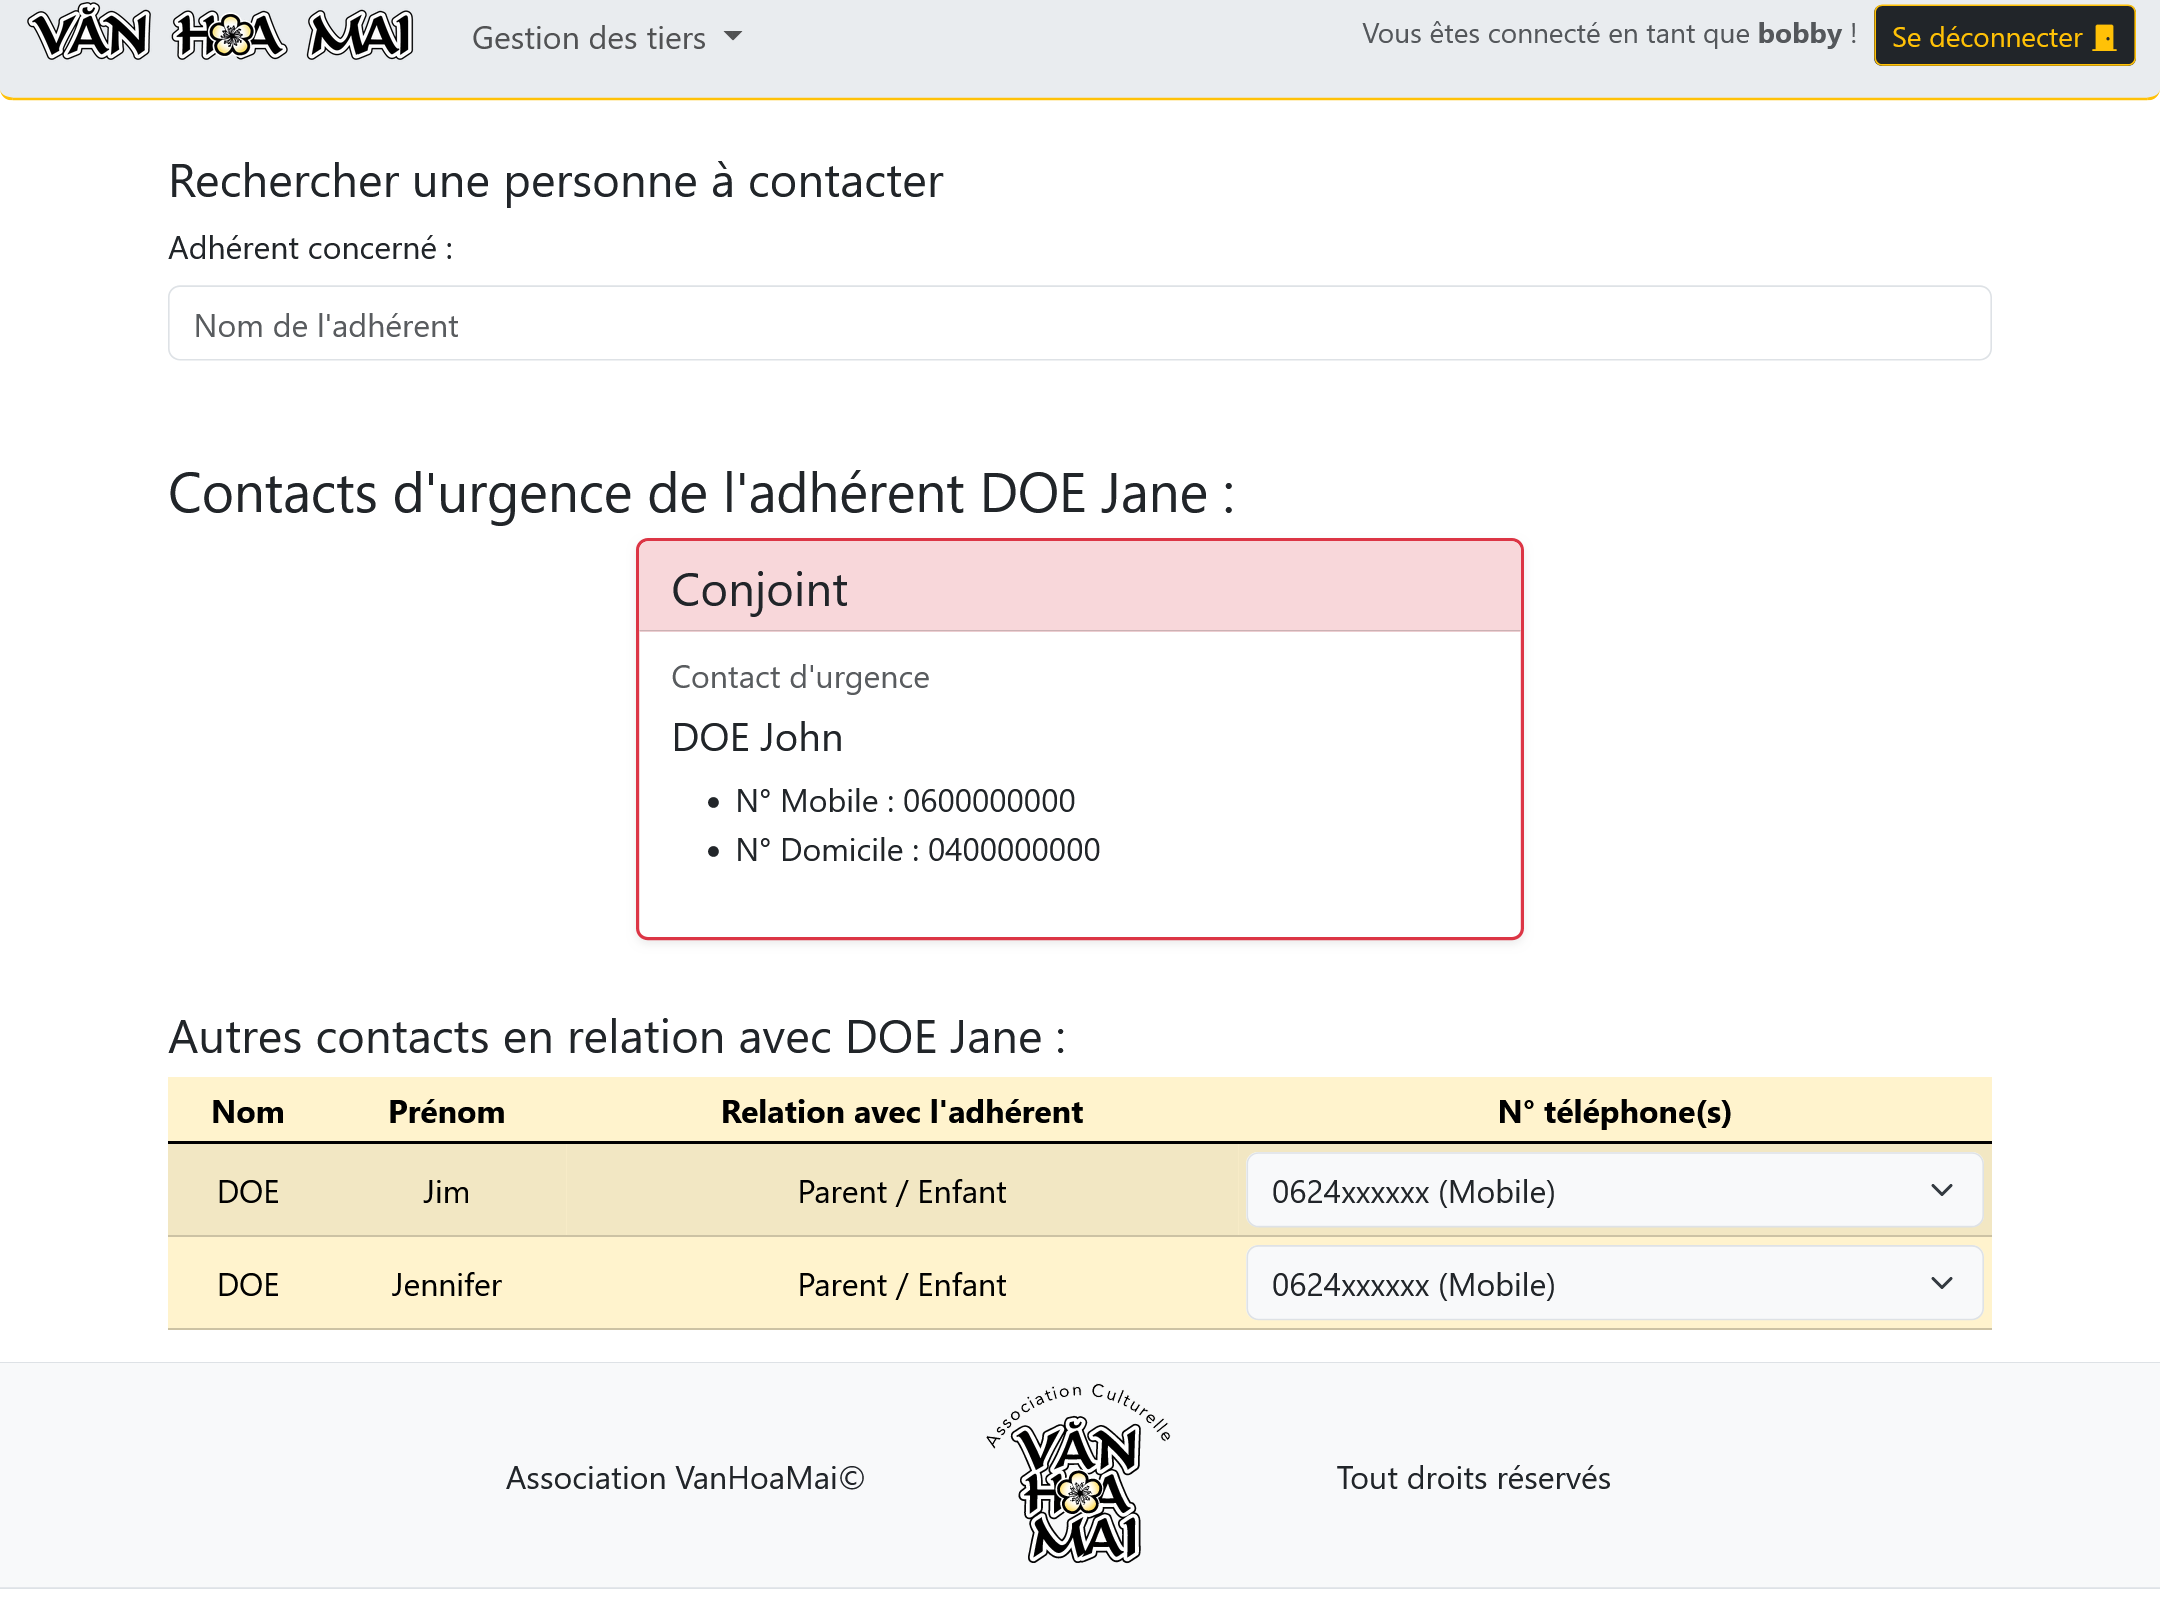Click the Nom column header
This screenshot has height=1622, width=2160.
coord(248,1112)
